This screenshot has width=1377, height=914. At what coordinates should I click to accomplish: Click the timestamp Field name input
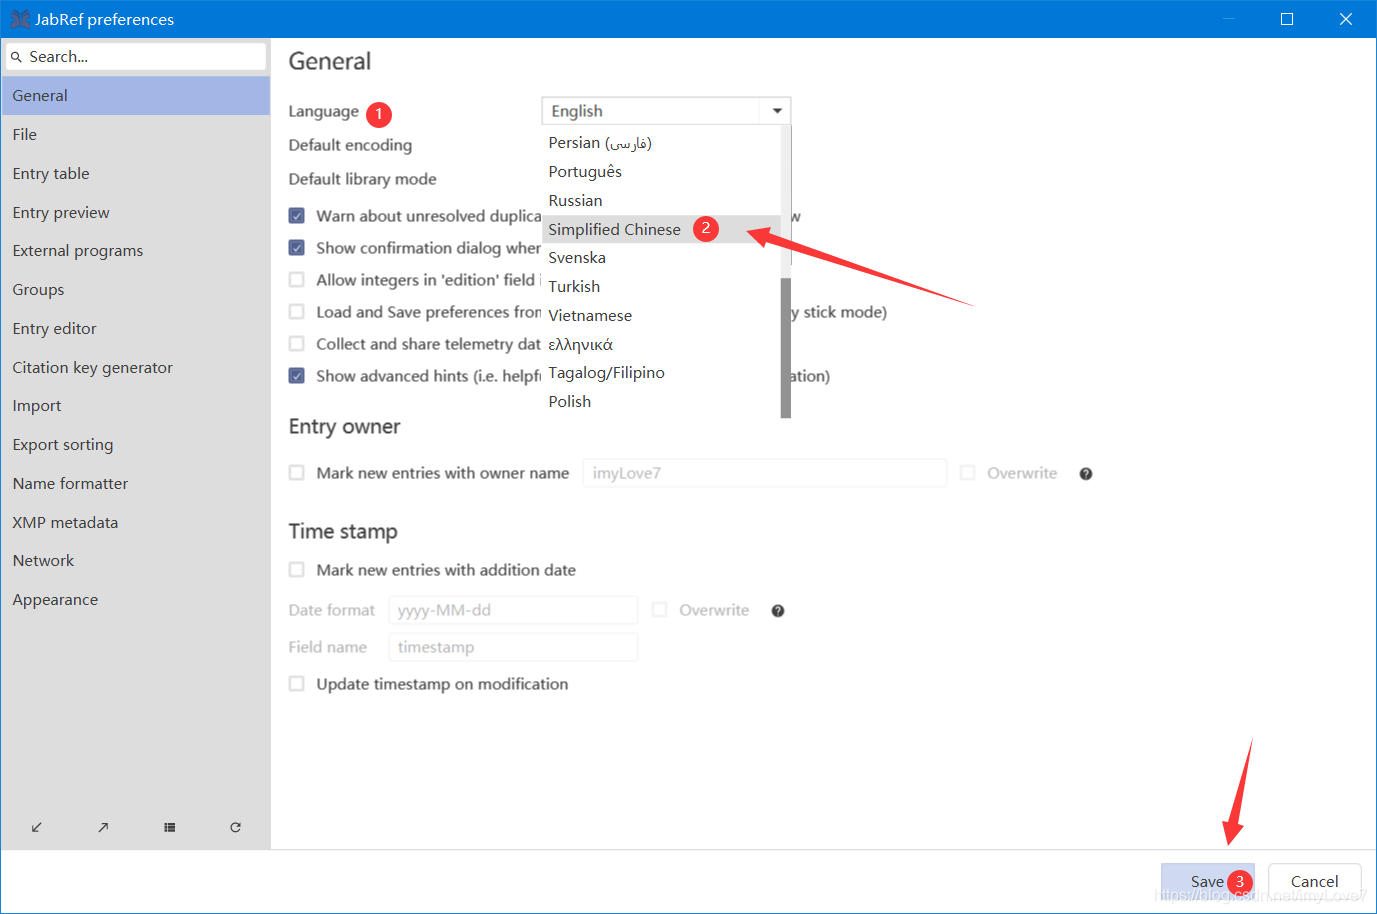pos(513,647)
